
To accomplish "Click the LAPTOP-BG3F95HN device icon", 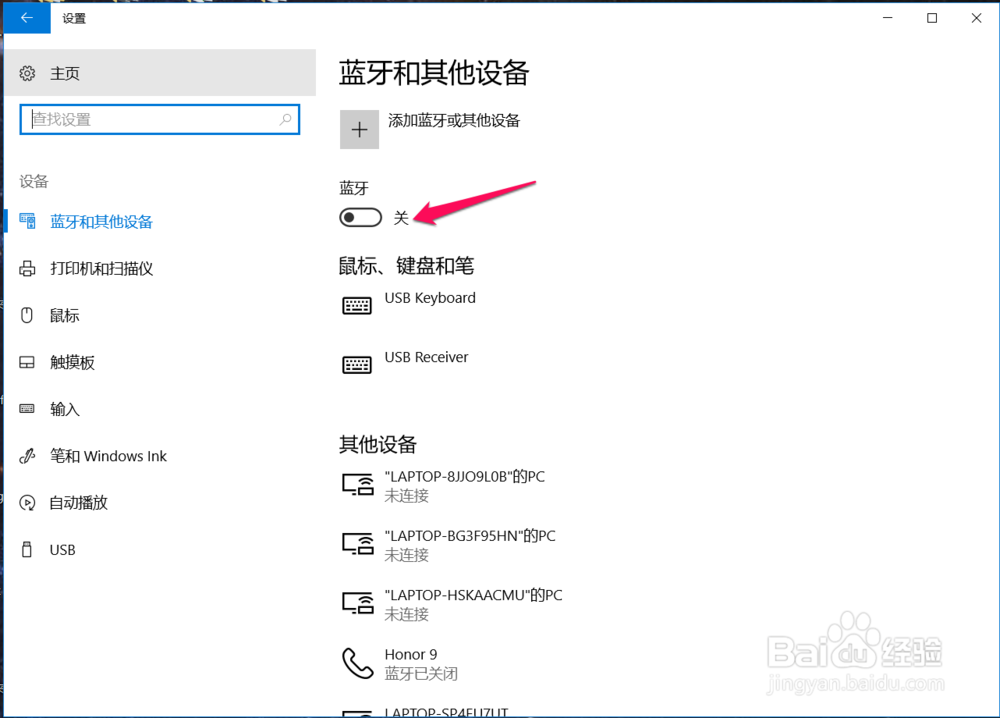I will (x=358, y=544).
